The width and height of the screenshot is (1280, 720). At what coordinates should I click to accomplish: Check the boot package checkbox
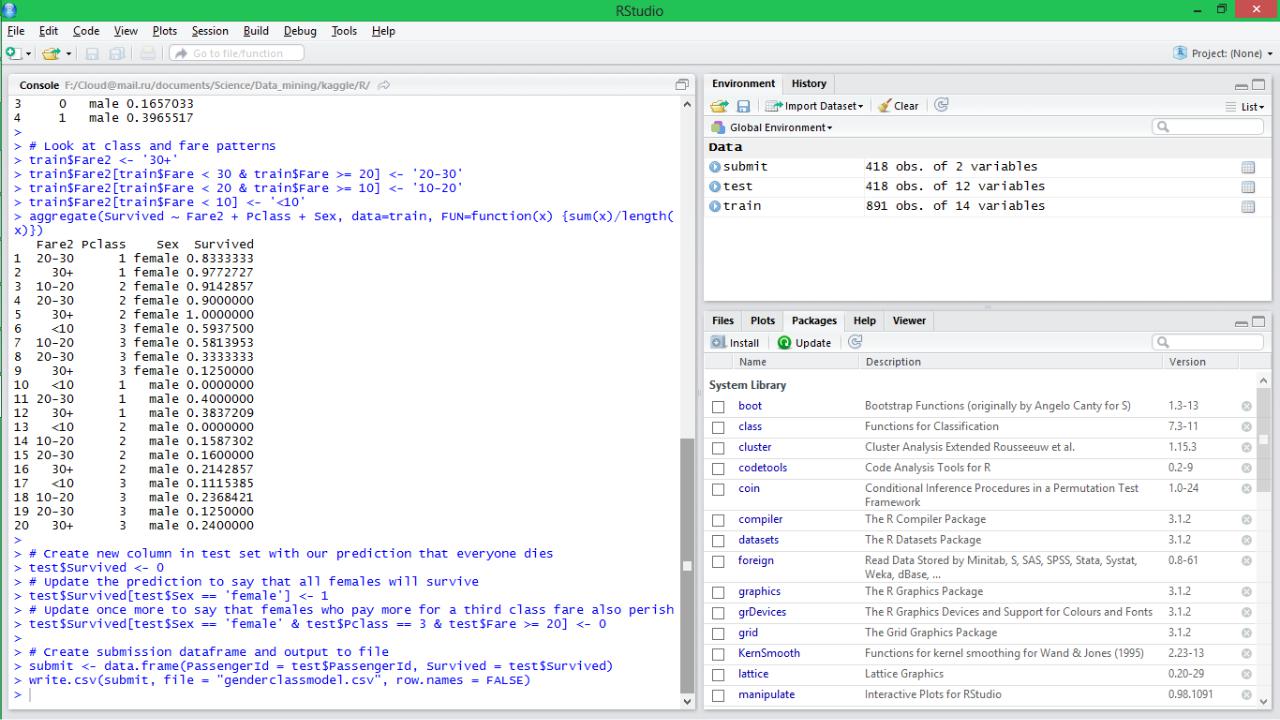(x=718, y=407)
